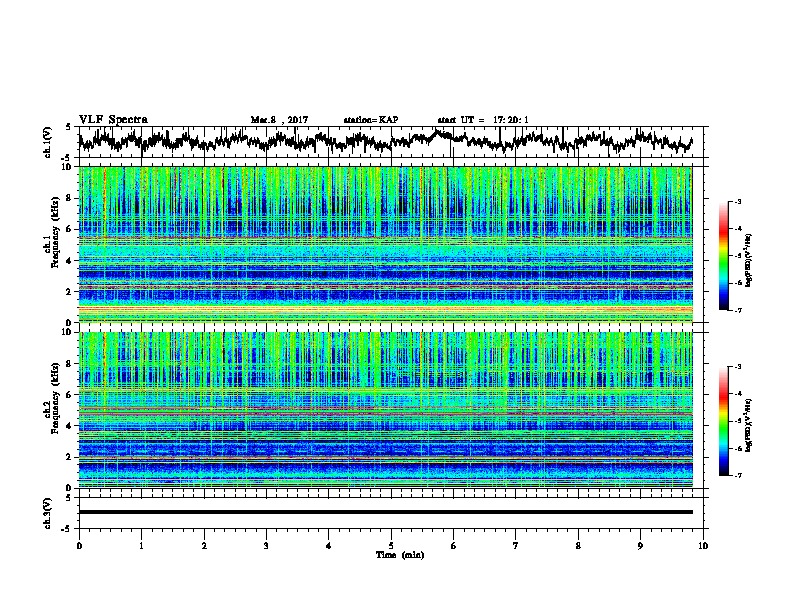Click the log(PSD) label of upper color bar
The image size is (792, 612).
point(749,261)
